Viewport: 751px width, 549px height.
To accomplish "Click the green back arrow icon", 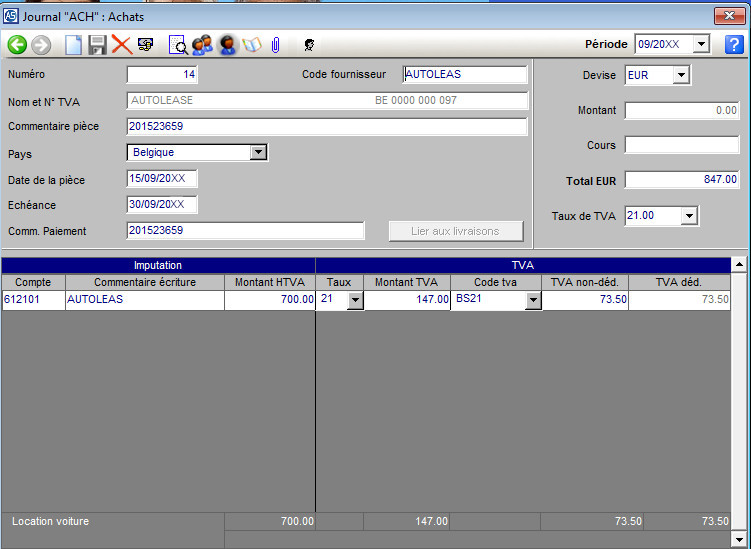I will pyautogui.click(x=17, y=44).
